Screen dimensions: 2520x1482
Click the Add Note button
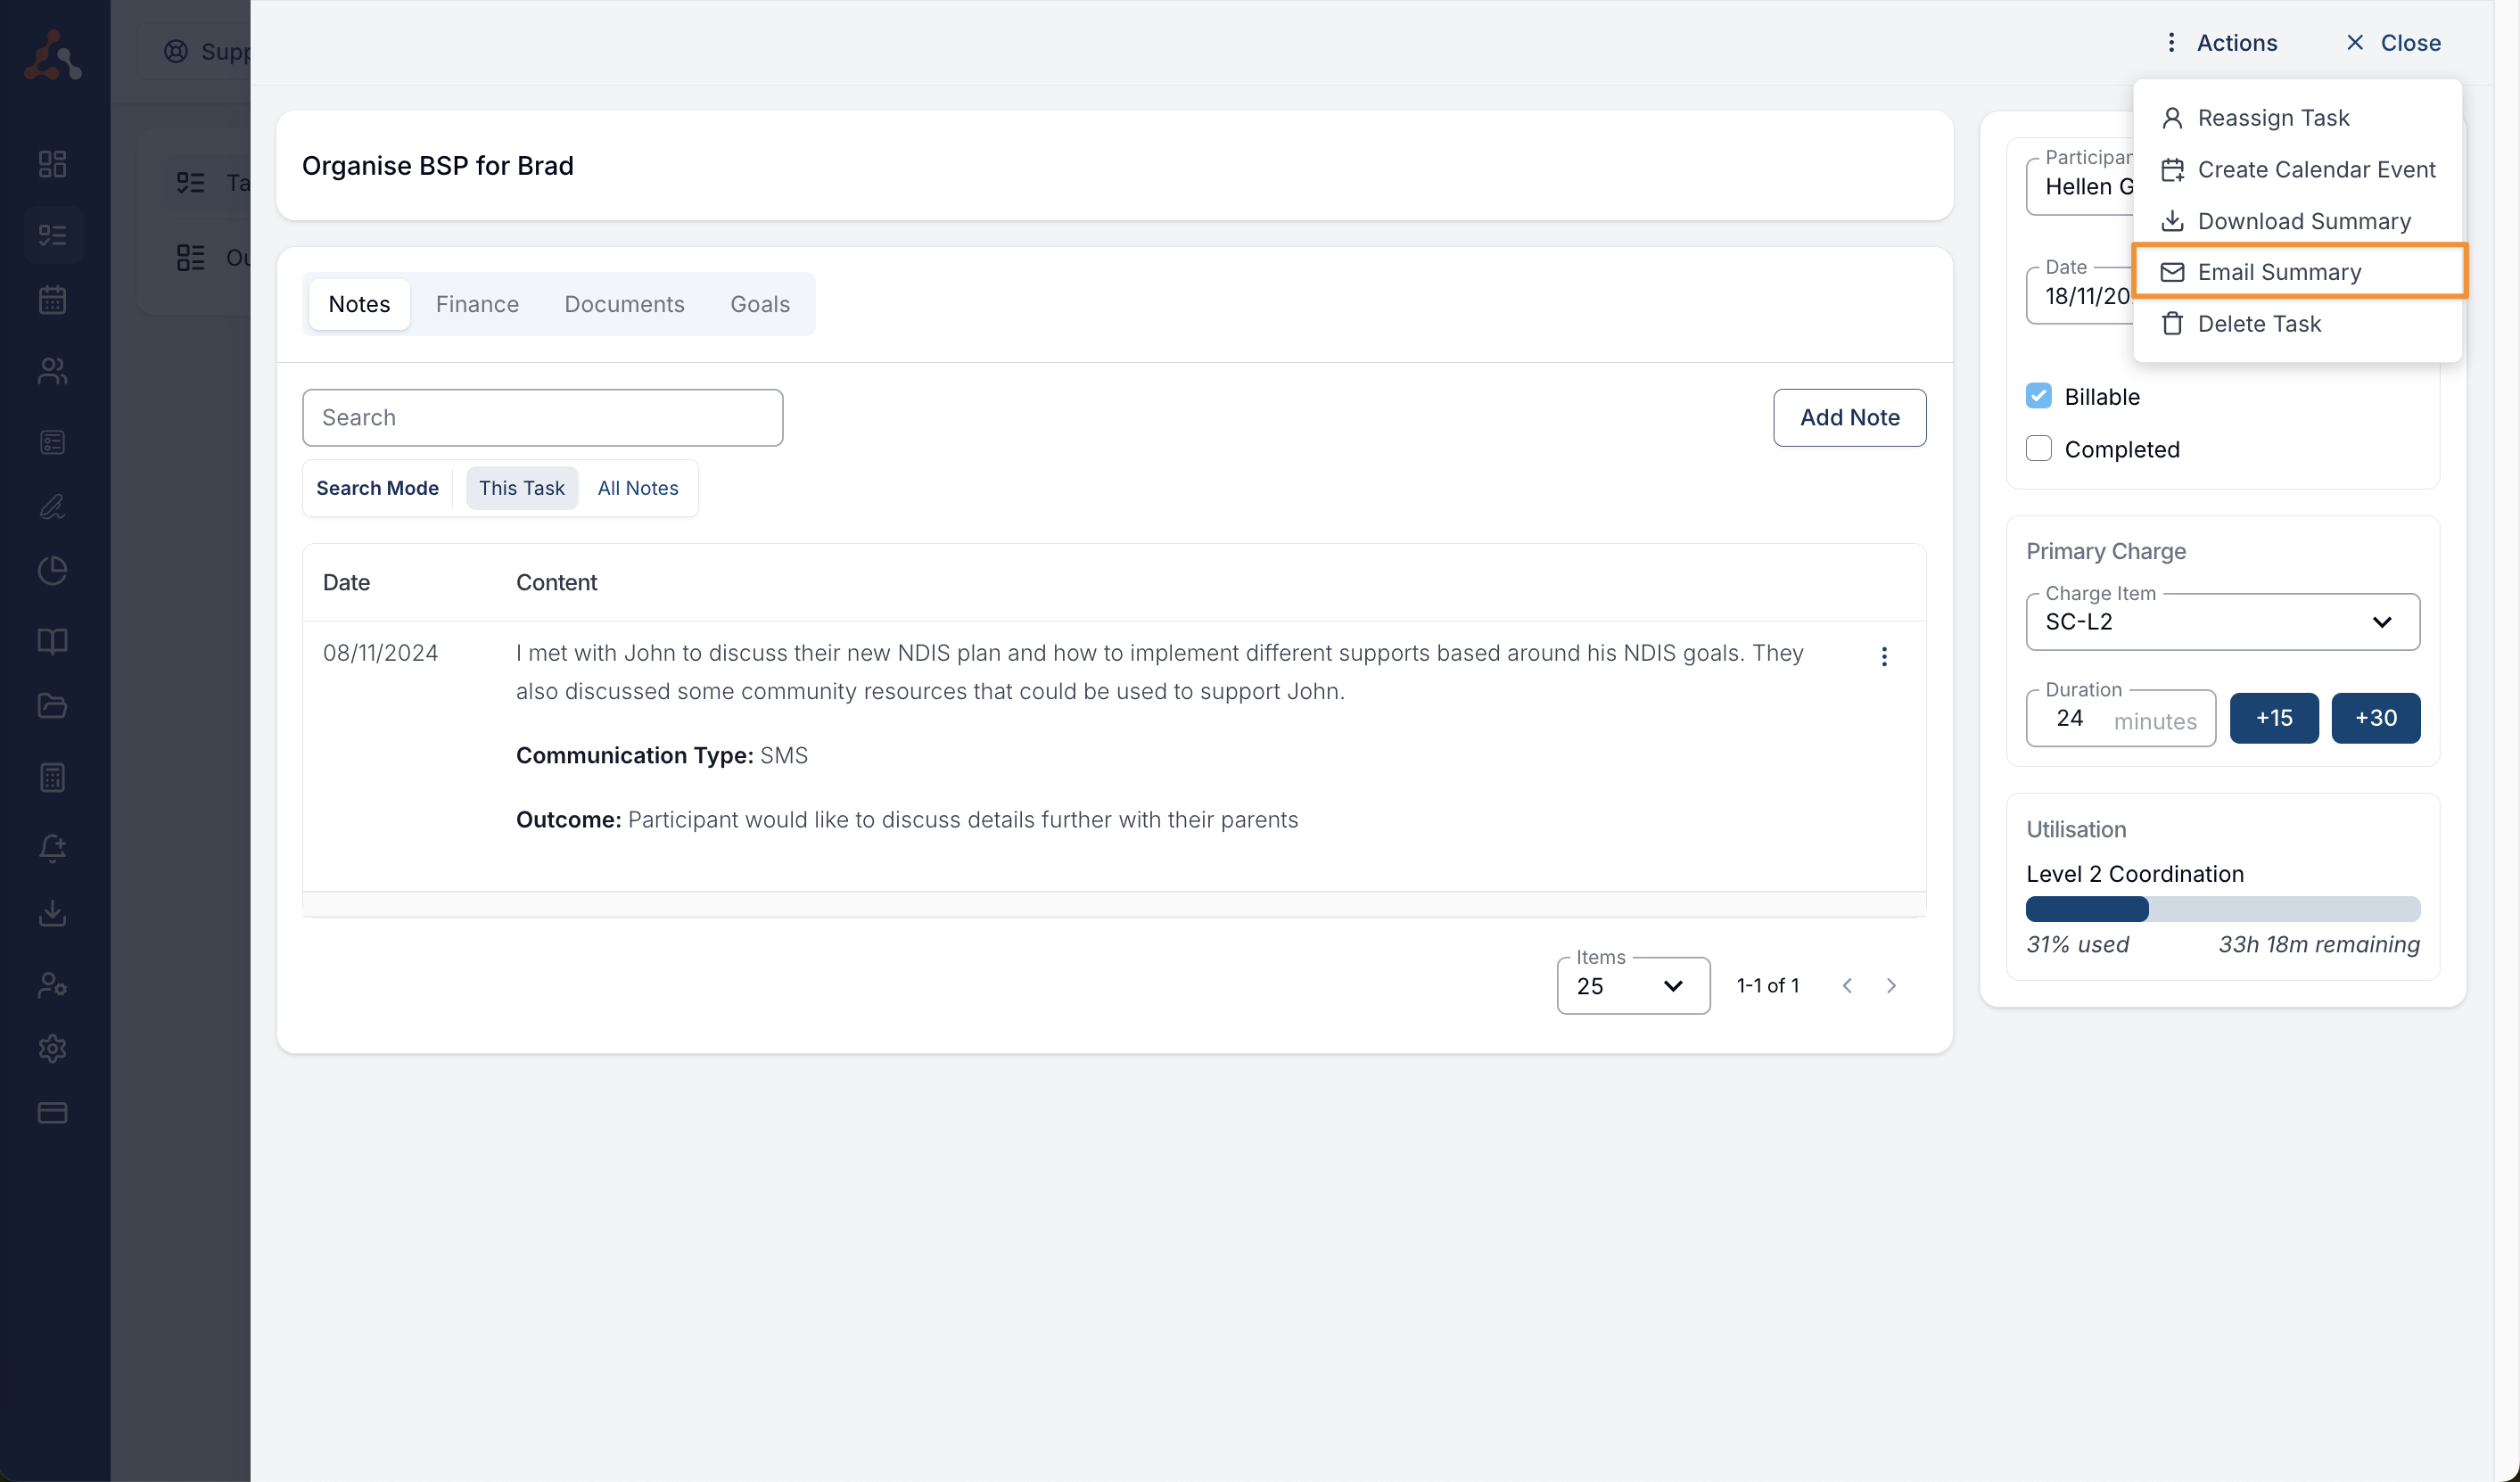(x=1849, y=417)
